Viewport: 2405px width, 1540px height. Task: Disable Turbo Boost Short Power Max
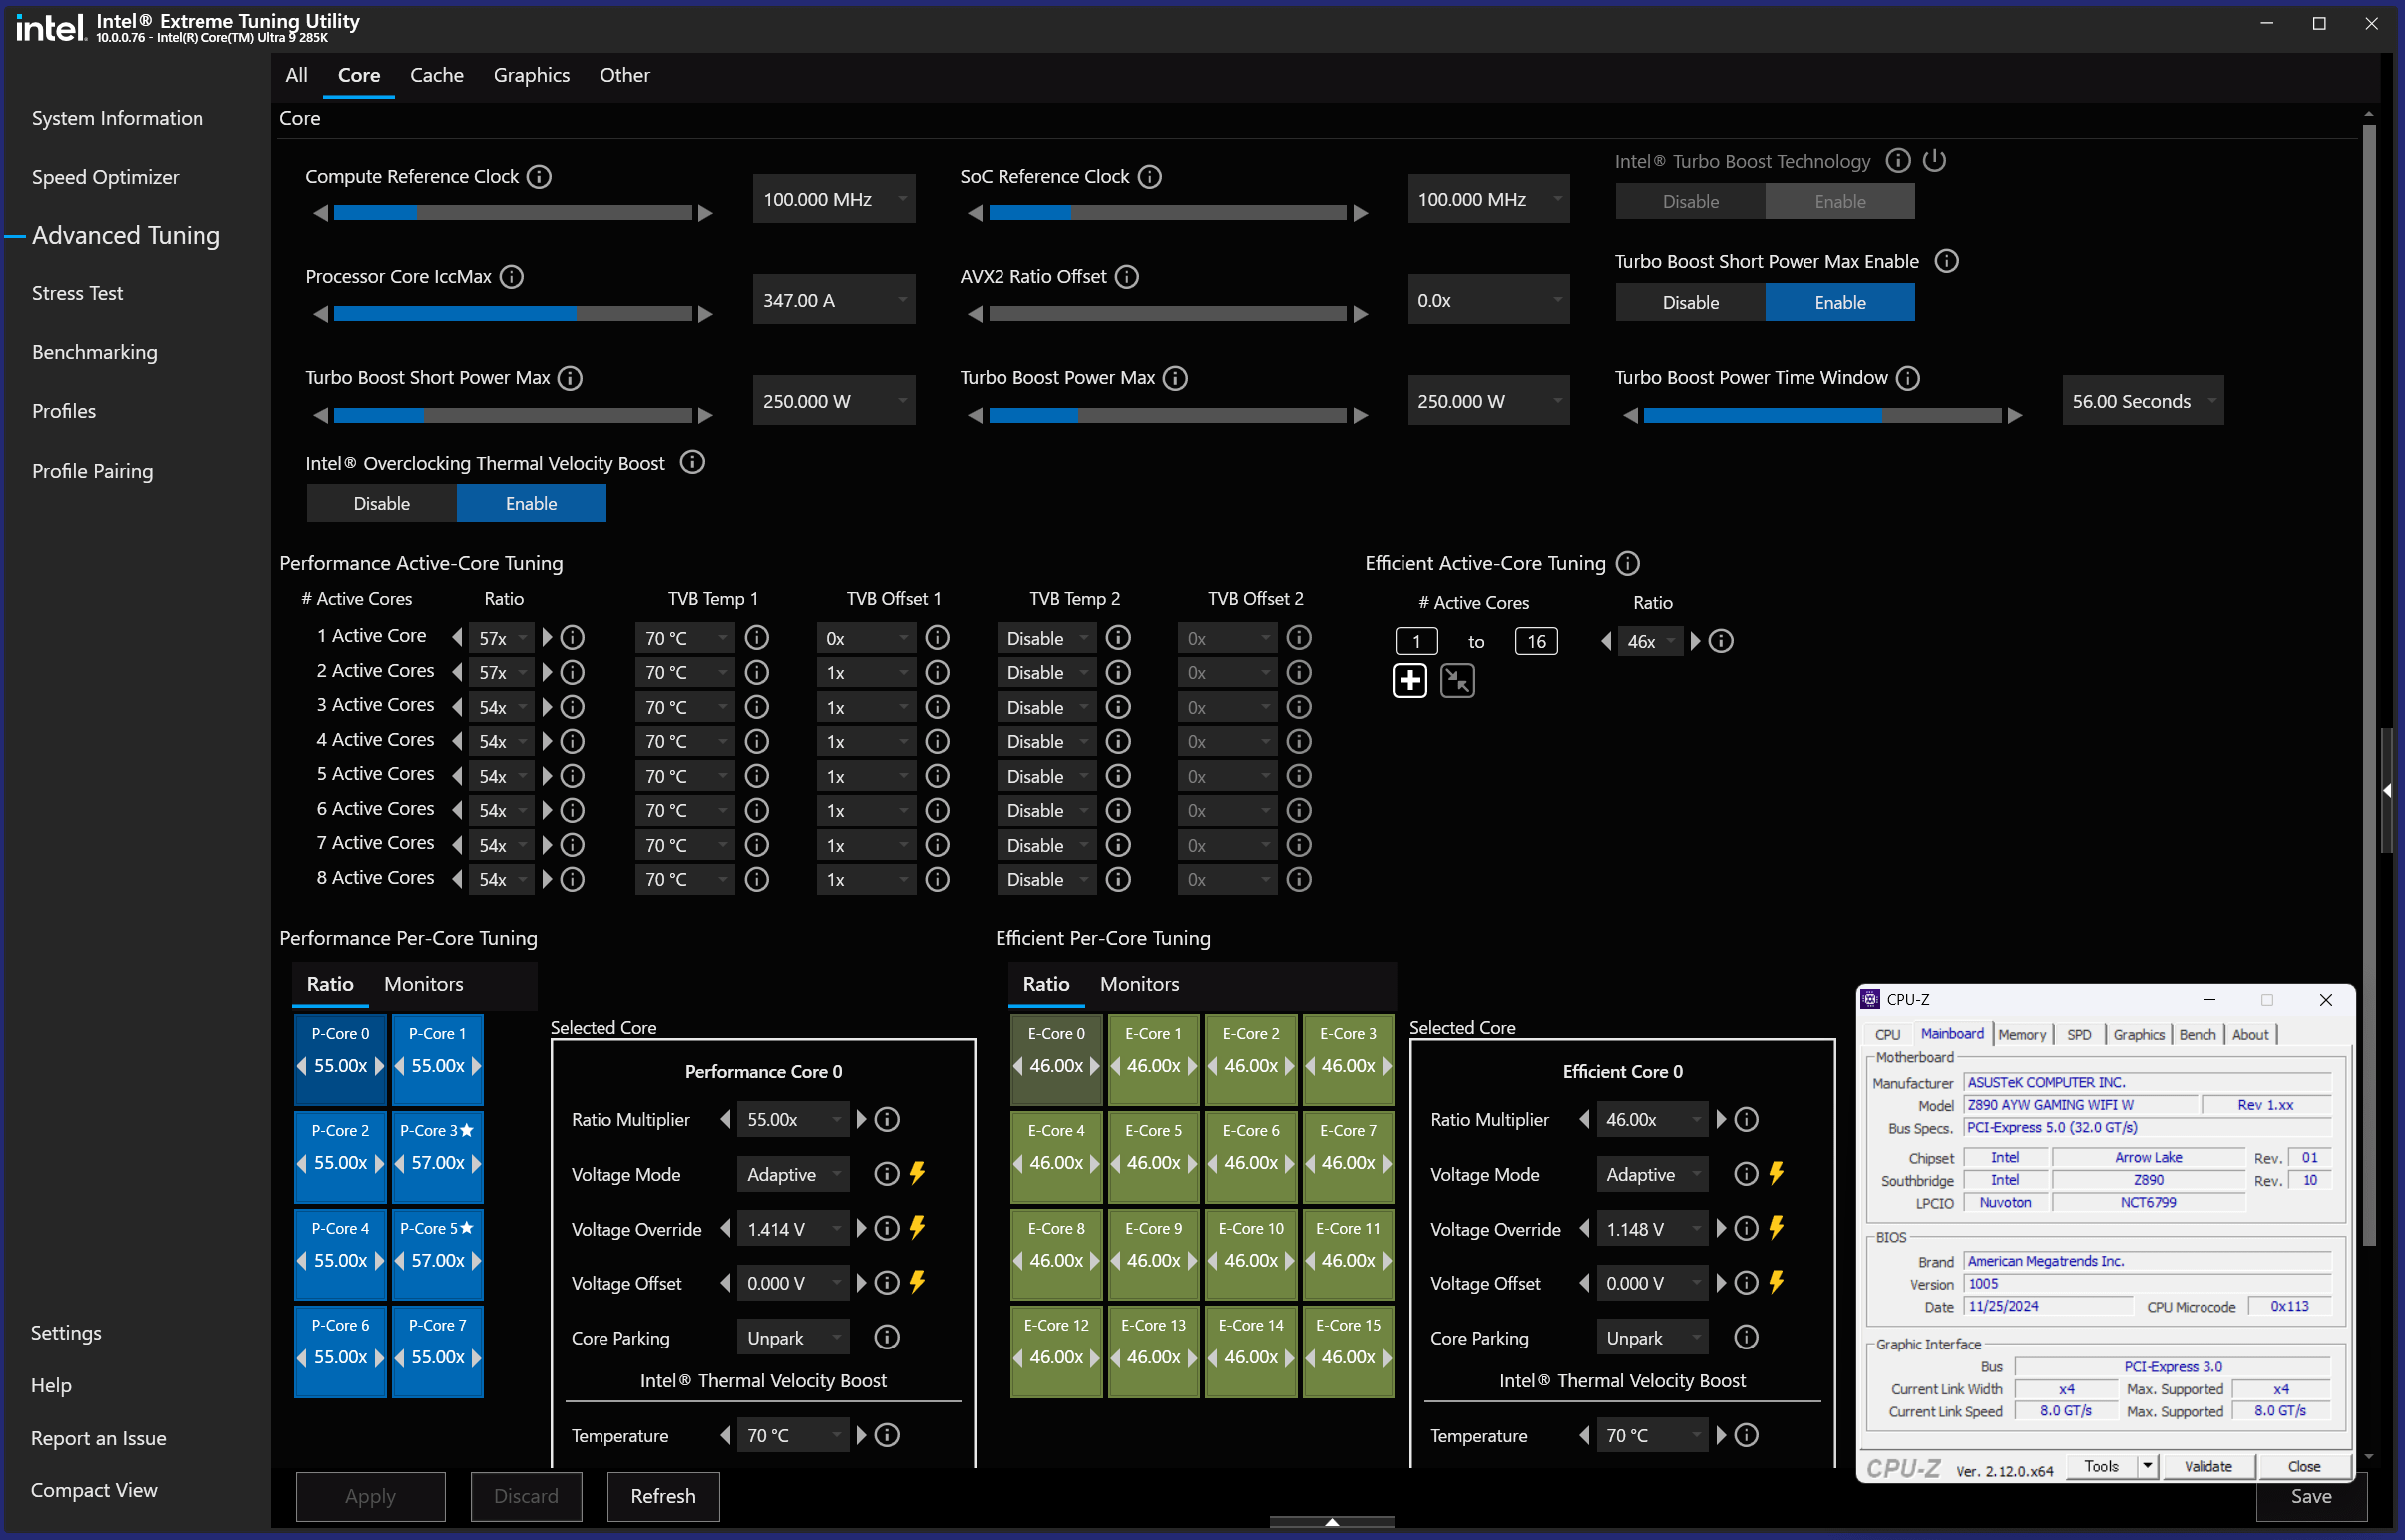click(x=1690, y=302)
